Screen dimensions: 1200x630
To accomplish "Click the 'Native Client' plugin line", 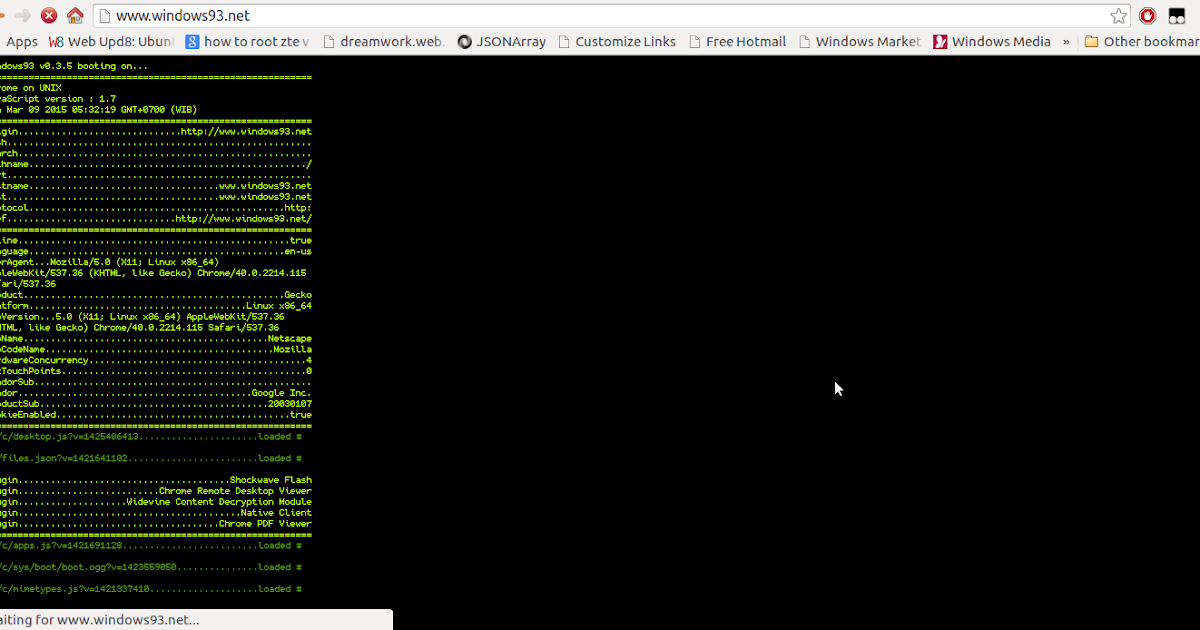I will pos(156,513).
